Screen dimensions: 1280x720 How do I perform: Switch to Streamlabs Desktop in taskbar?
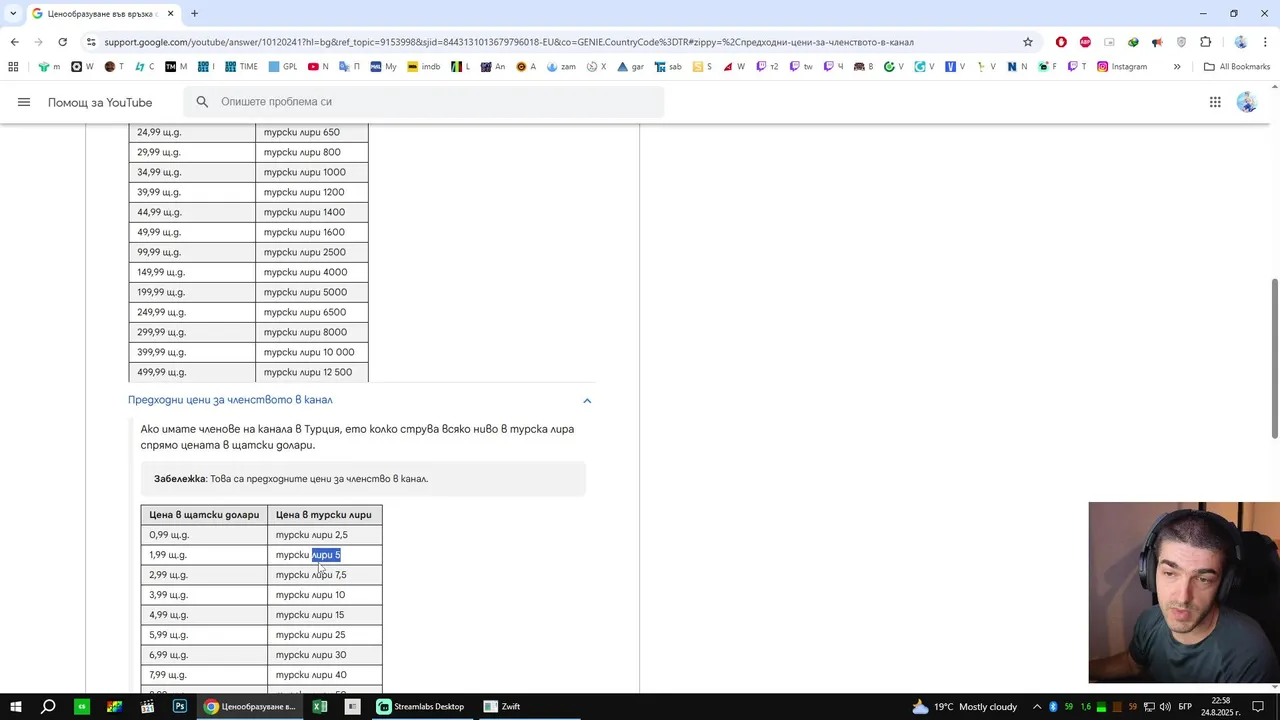(x=421, y=706)
